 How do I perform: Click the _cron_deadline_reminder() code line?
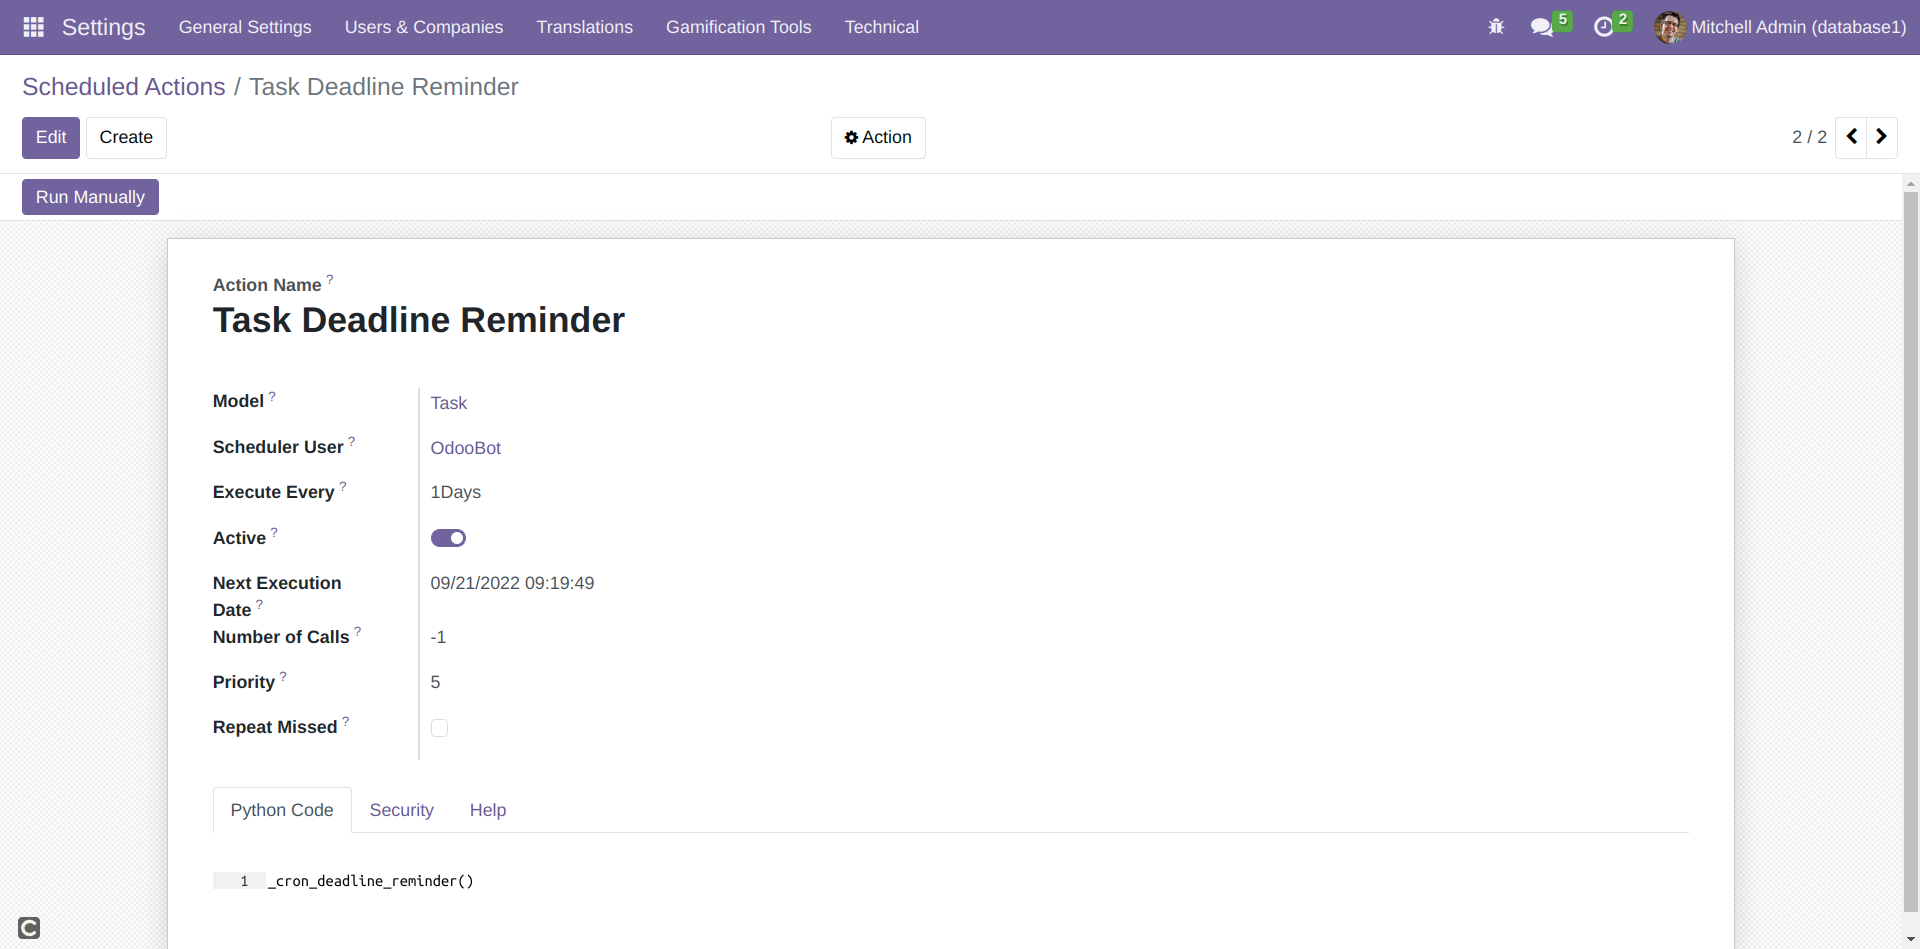coord(371,881)
